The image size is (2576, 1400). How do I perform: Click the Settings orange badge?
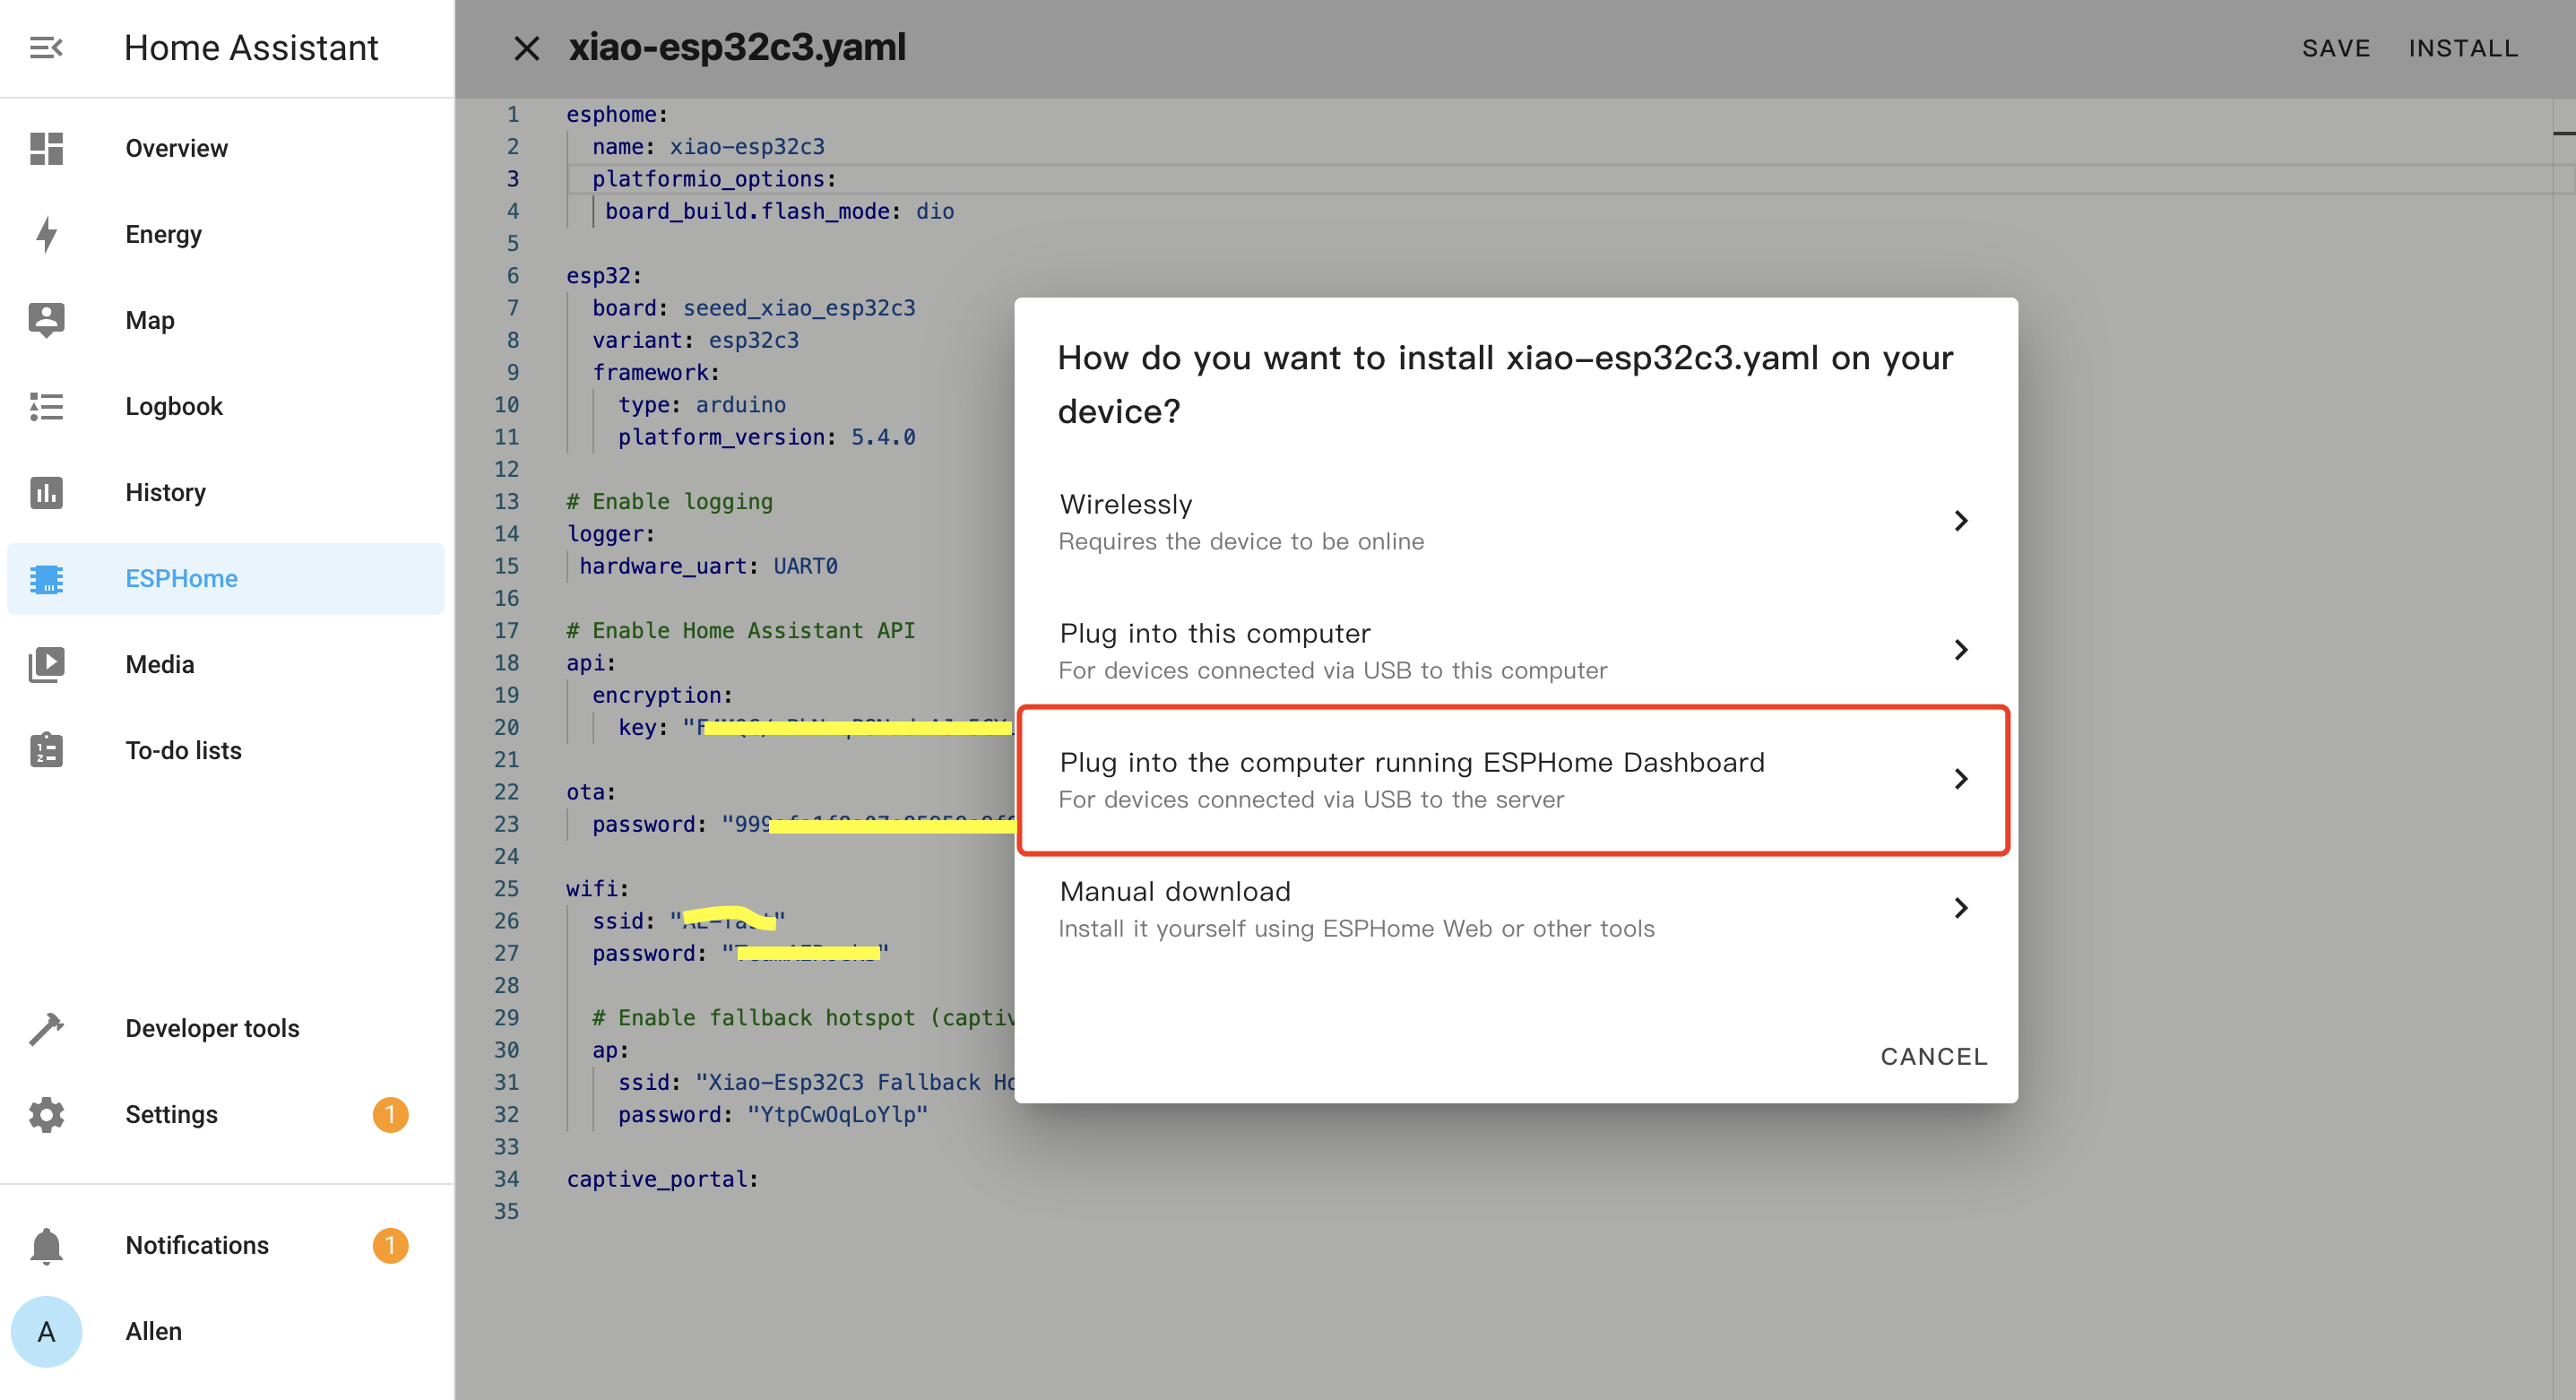click(x=390, y=1114)
